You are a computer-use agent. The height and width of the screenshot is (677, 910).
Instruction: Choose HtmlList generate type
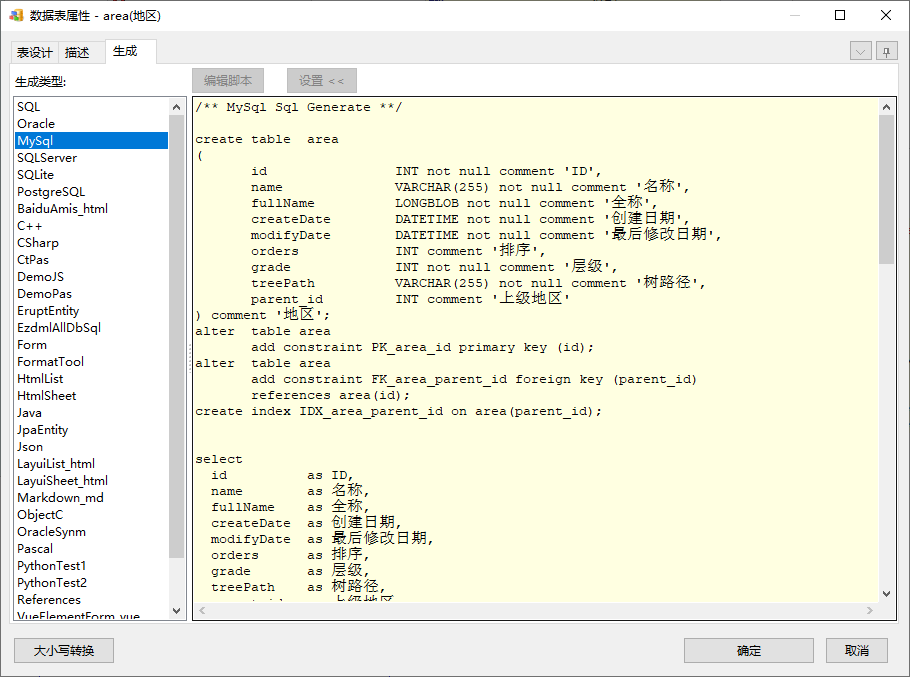(91, 378)
